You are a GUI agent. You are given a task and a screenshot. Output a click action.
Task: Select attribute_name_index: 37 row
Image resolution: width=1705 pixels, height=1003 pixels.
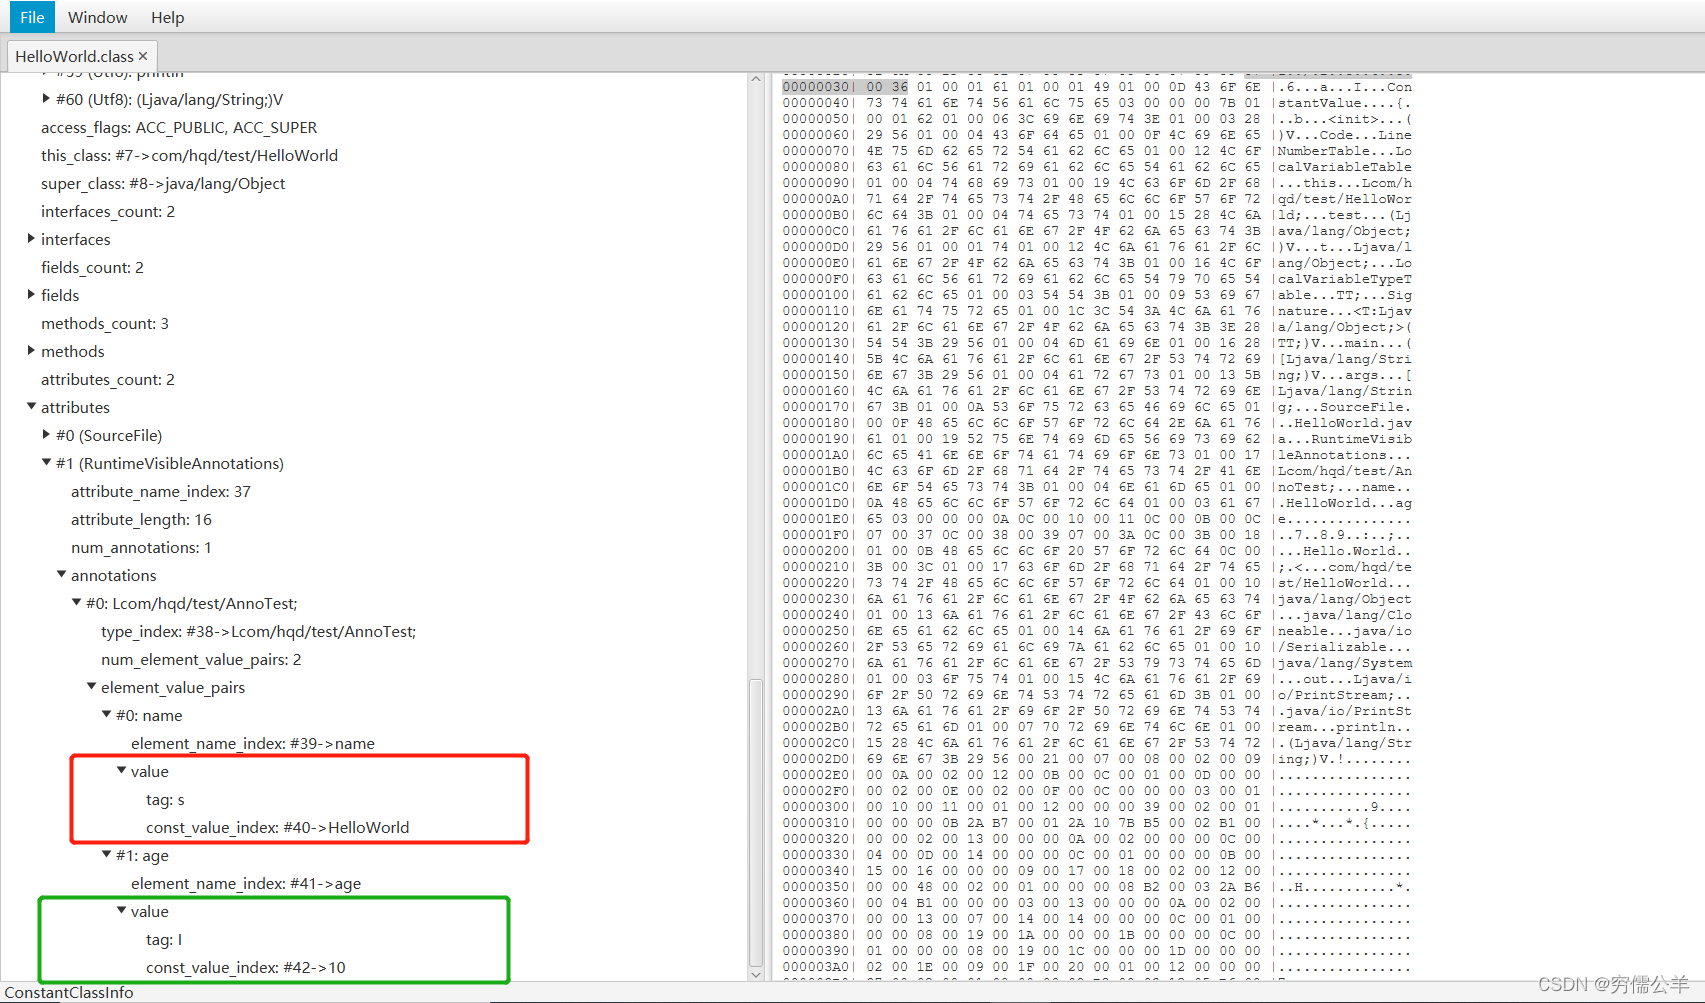[161, 491]
